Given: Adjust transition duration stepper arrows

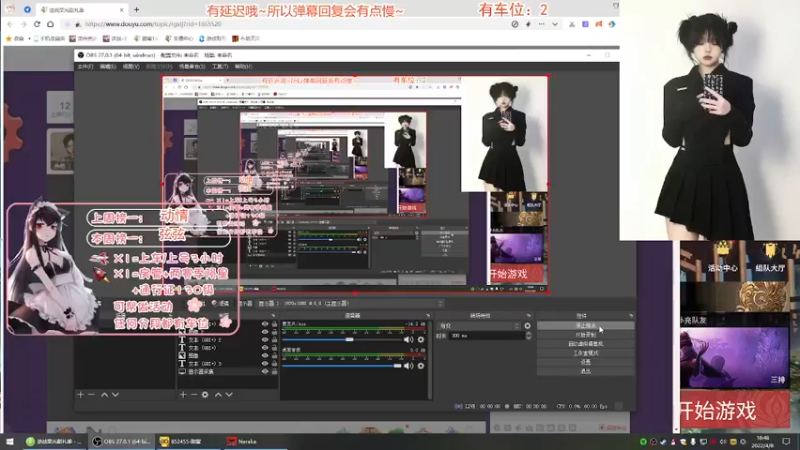Looking at the screenshot, I should [529, 336].
